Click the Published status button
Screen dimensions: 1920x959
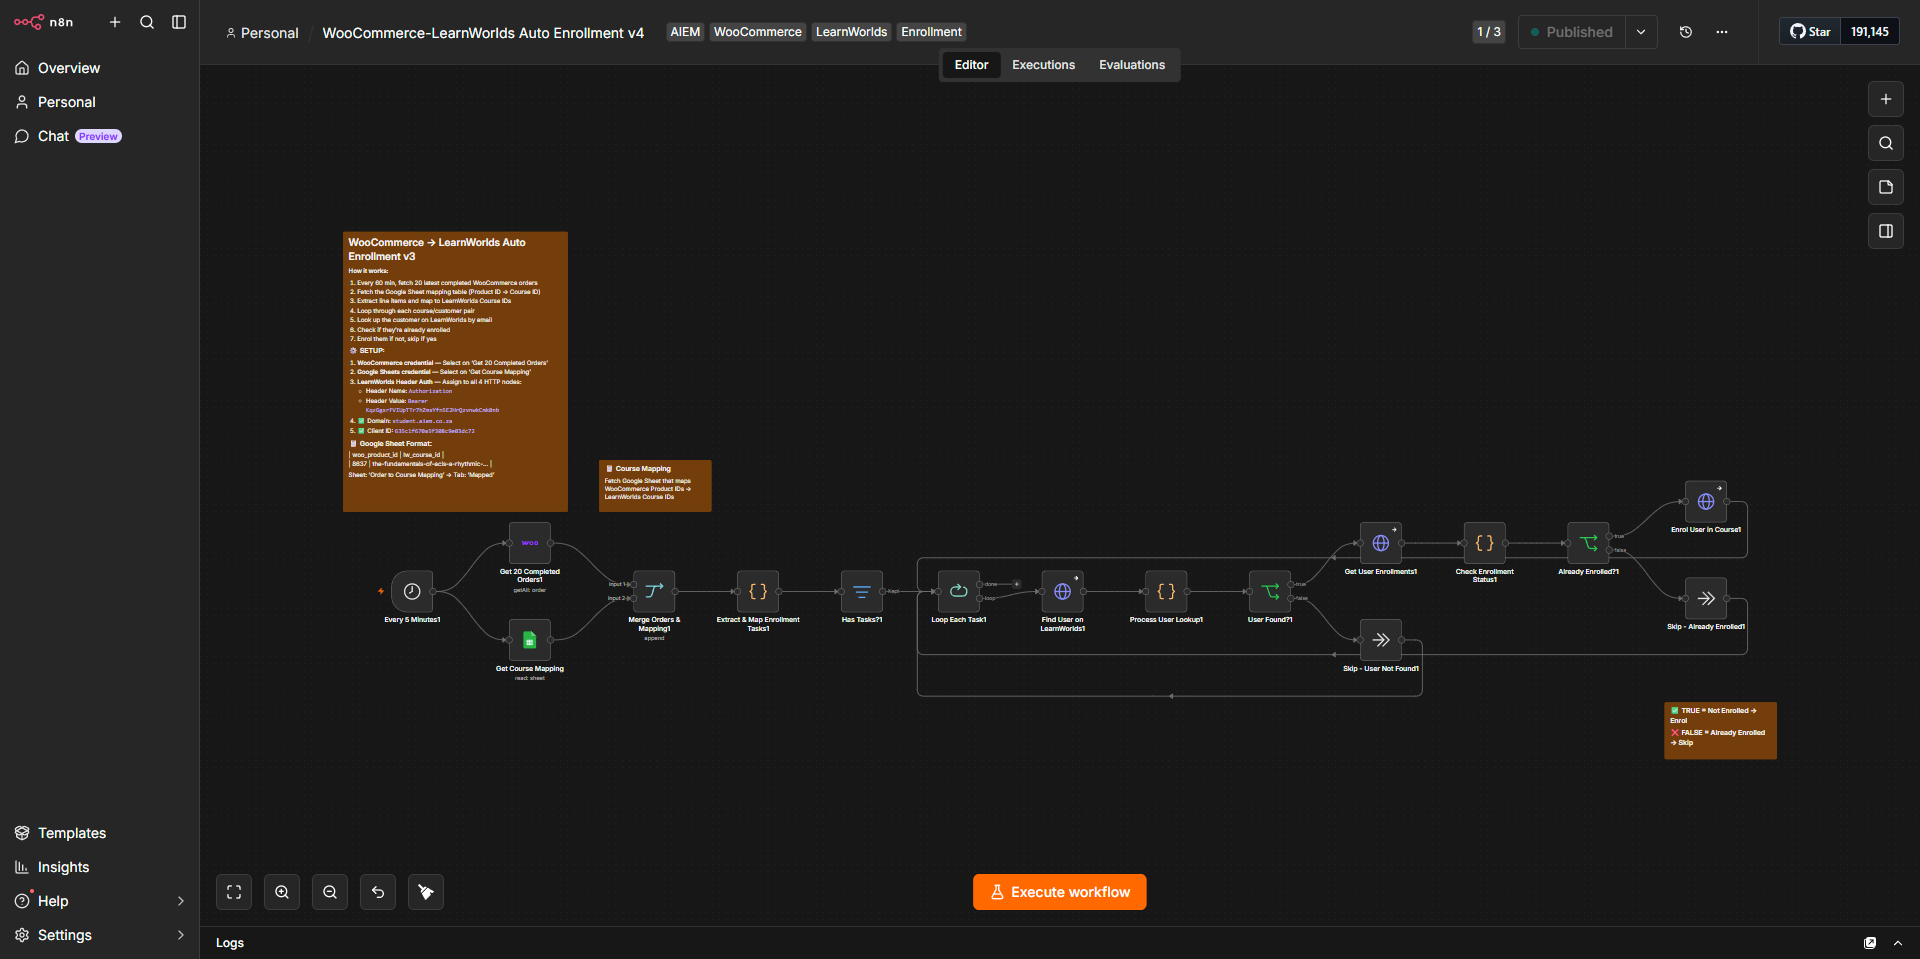pyautogui.click(x=1572, y=32)
